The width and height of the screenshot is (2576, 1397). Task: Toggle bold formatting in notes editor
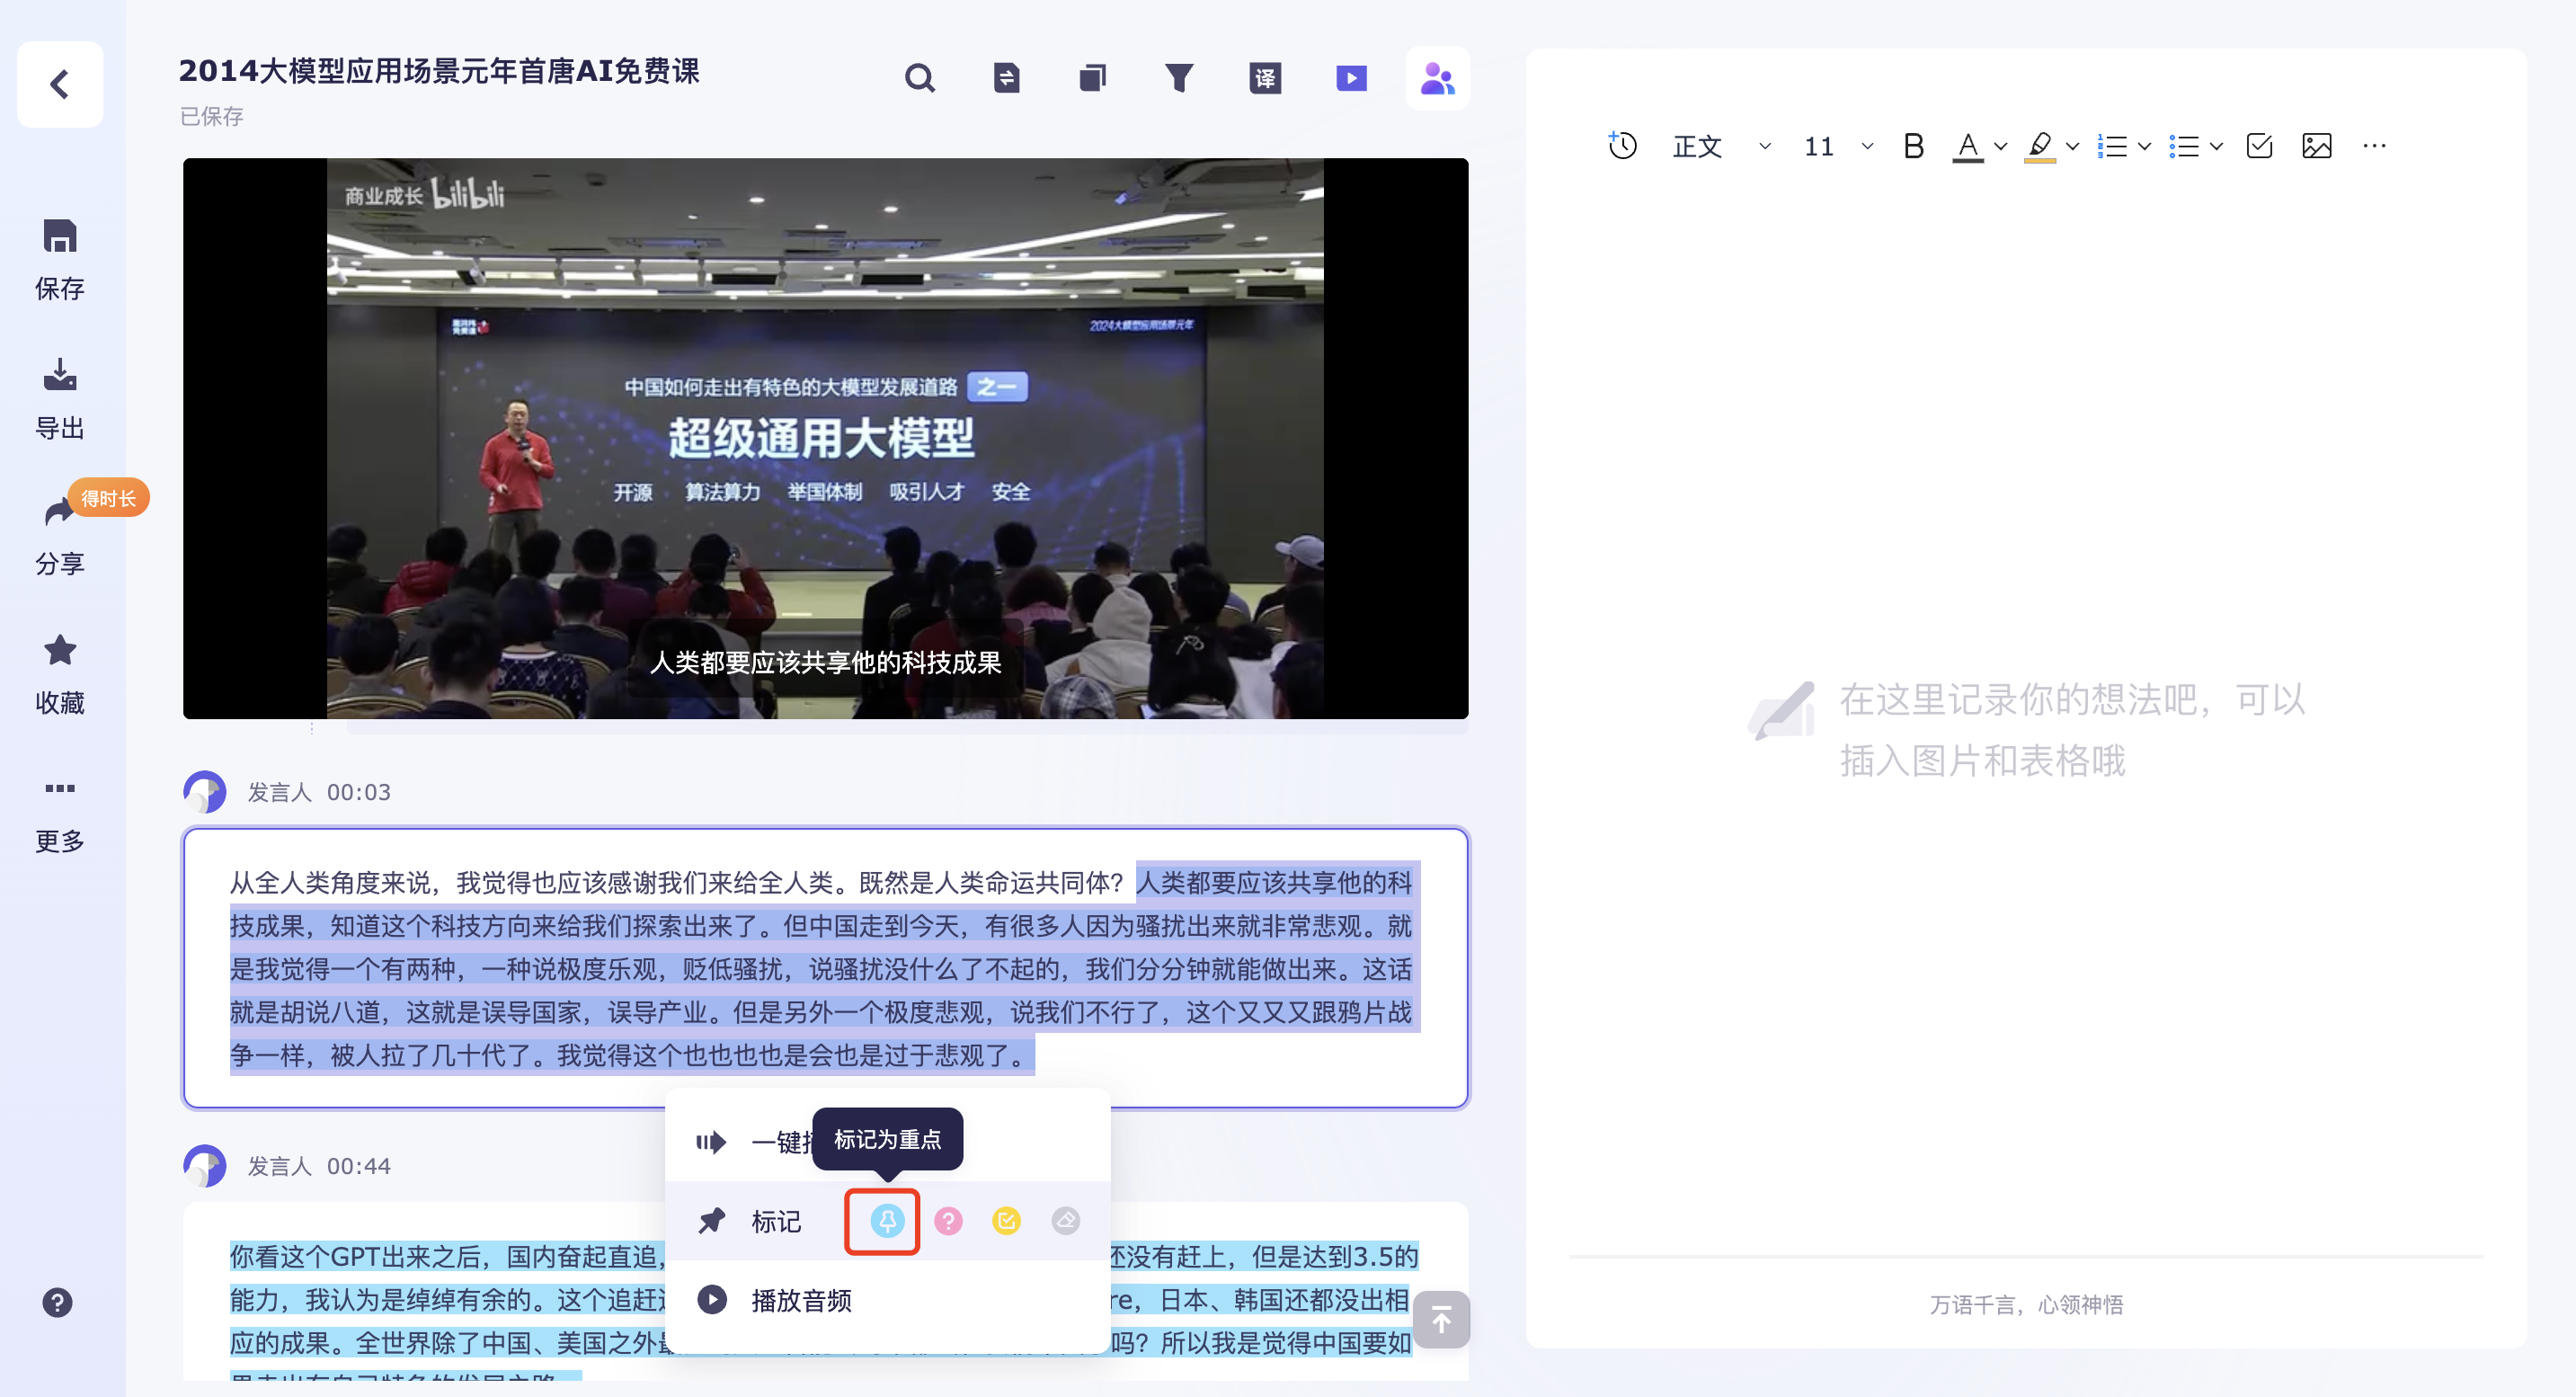click(x=1913, y=146)
